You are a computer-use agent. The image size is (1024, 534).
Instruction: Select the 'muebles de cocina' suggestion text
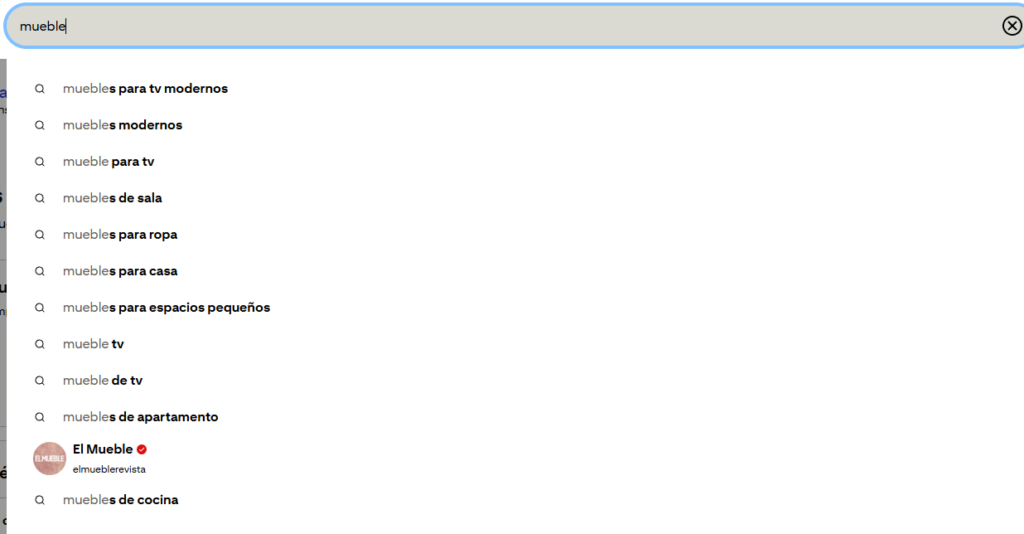[121, 500]
